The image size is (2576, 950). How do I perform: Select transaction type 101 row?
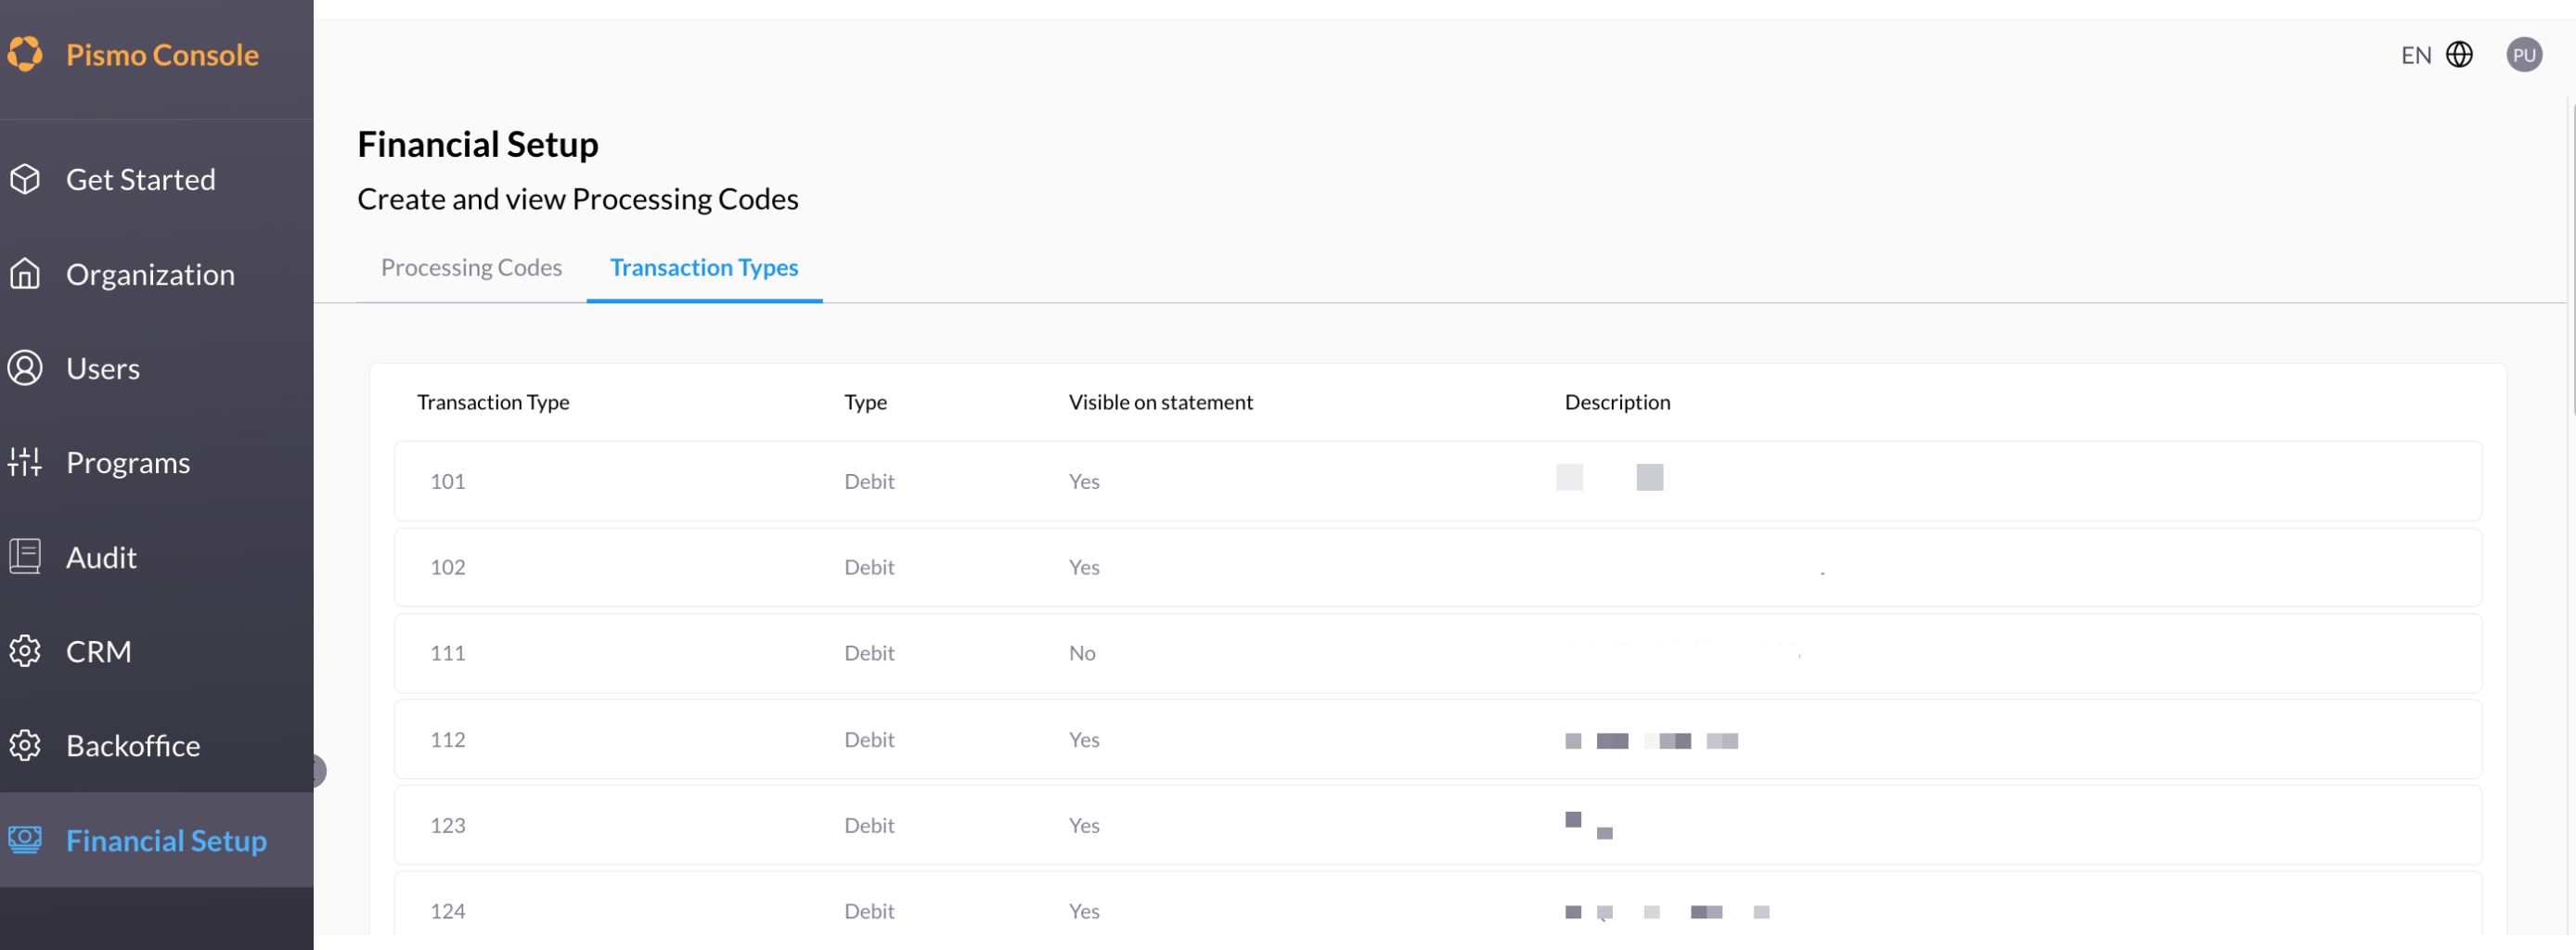1437,481
